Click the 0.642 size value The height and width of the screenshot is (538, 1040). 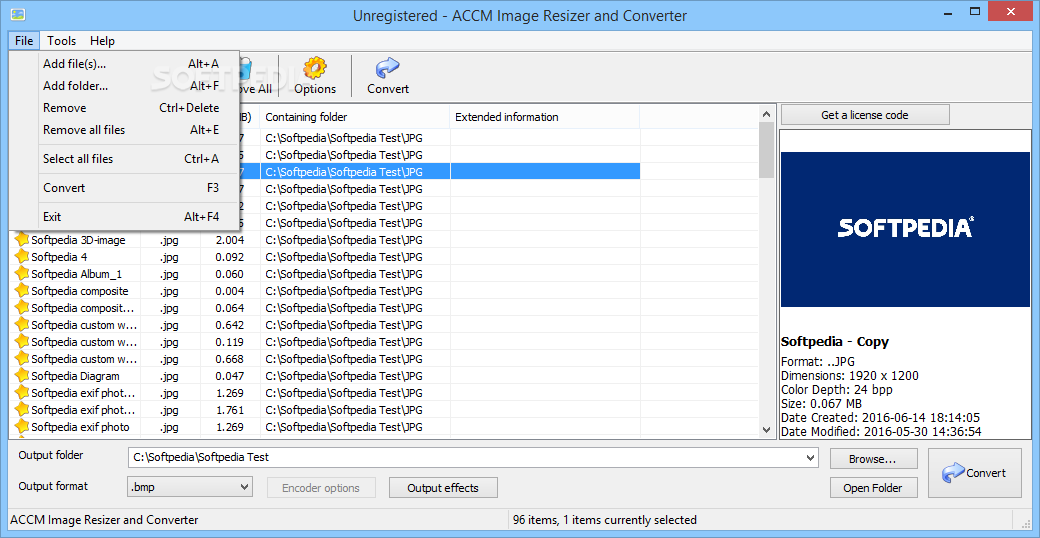(229, 325)
